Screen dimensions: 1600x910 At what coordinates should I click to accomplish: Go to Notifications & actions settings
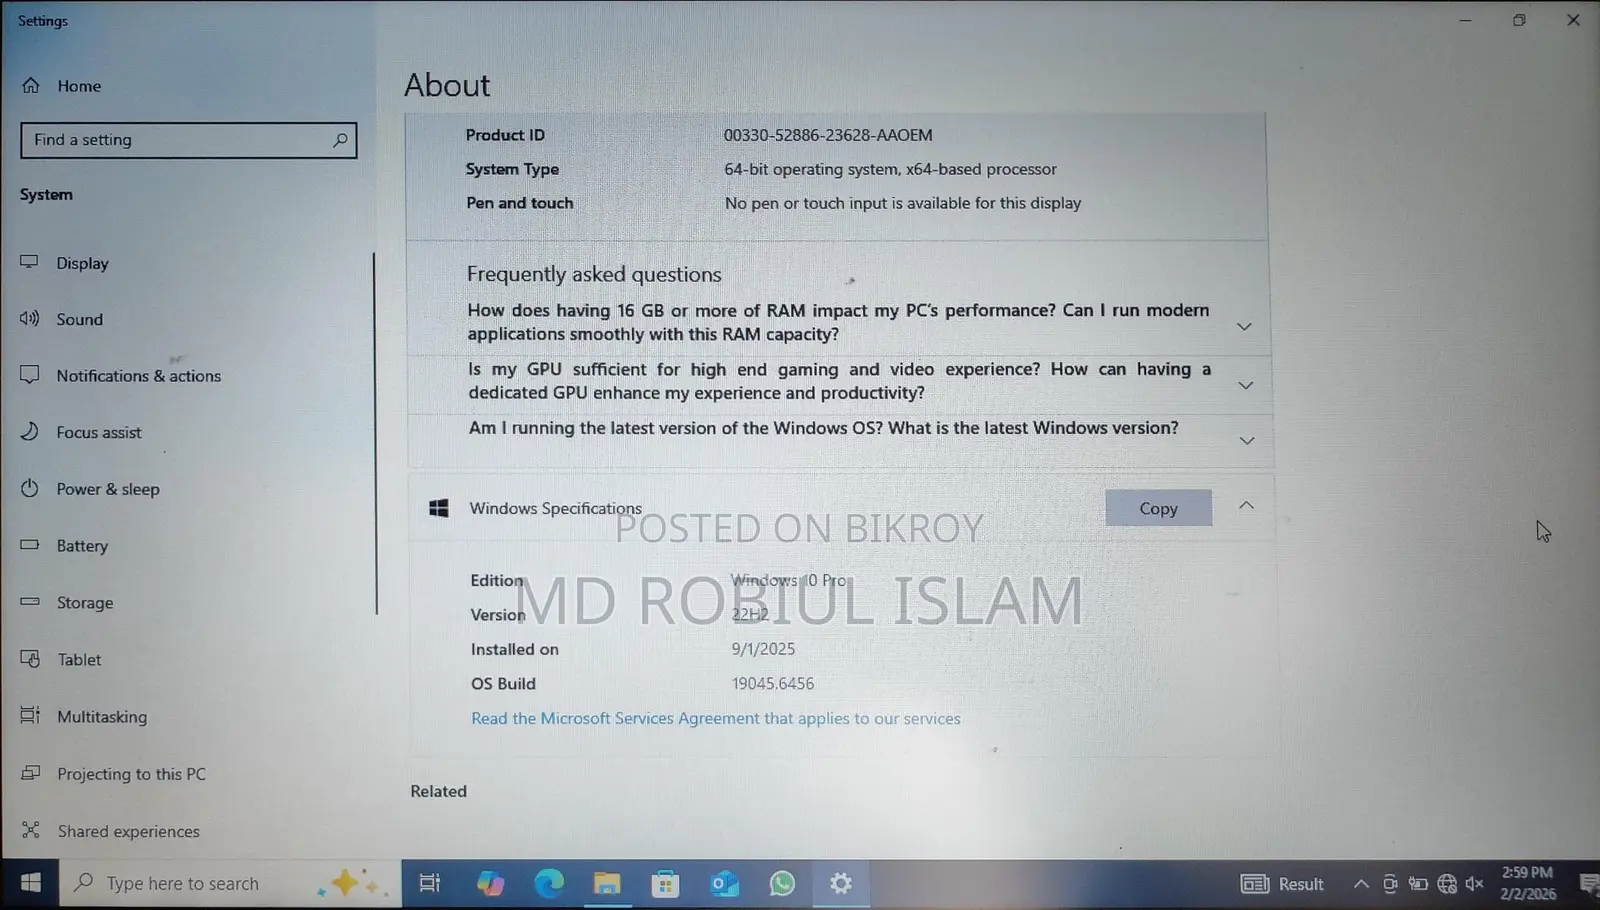[x=138, y=376]
